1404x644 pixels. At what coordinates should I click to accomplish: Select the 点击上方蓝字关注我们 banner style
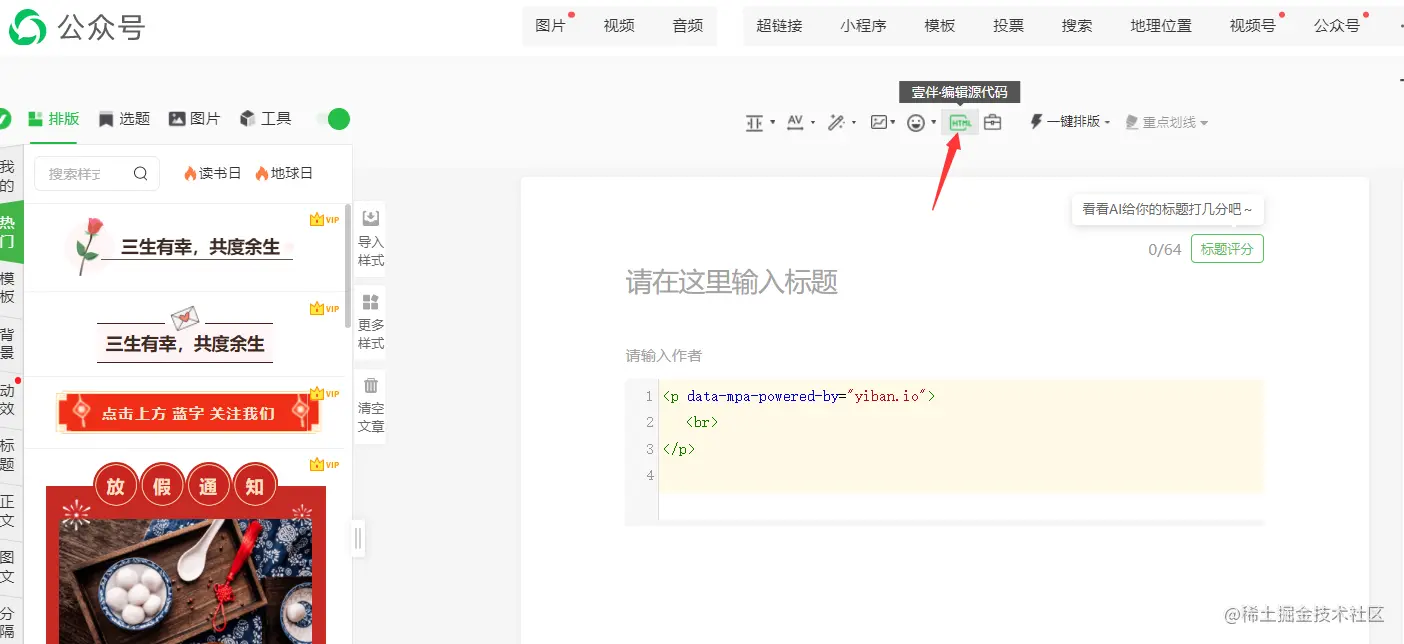(188, 412)
